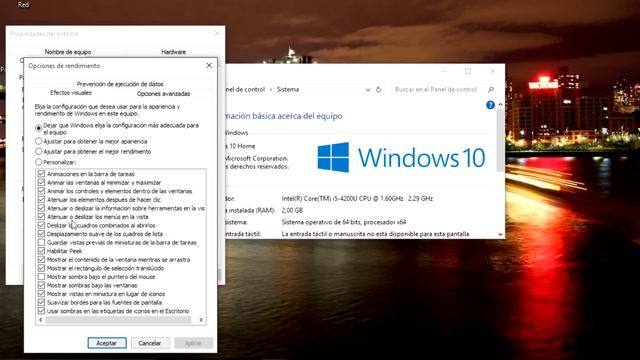Click the Red desktop icon label
Viewport: 640px width, 360px height.
tap(23, 5)
